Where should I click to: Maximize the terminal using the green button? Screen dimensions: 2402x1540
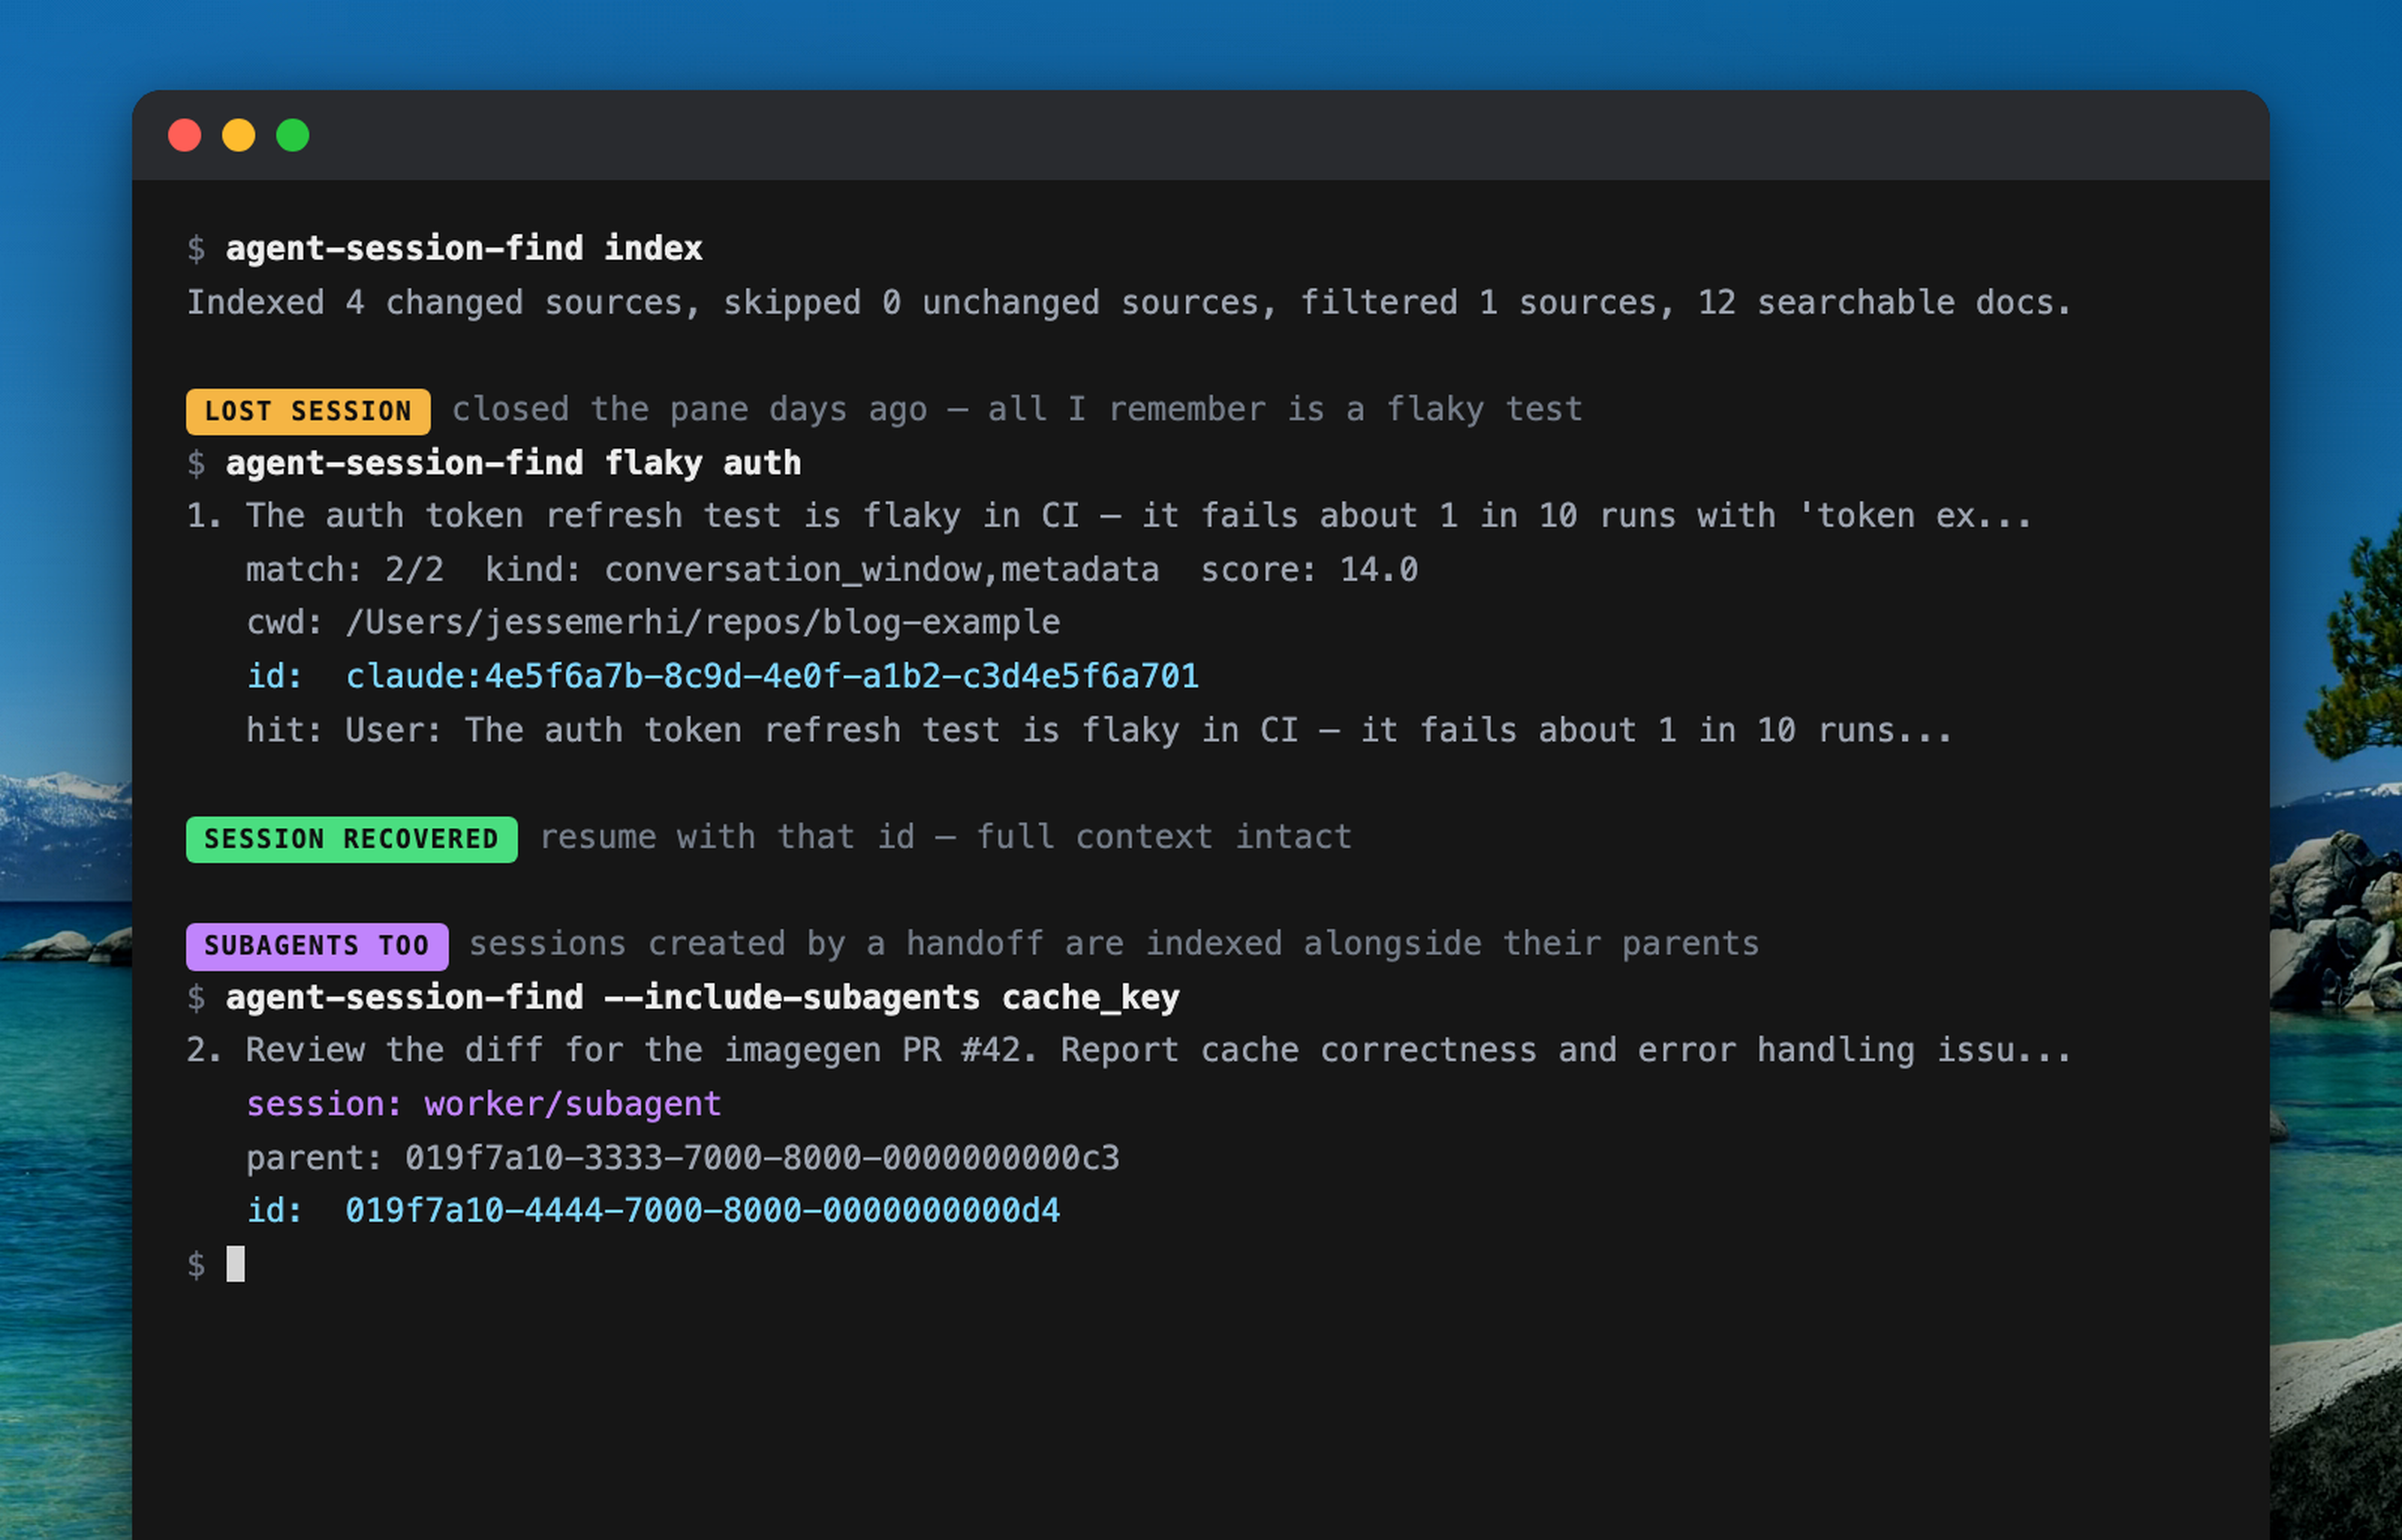tap(293, 135)
